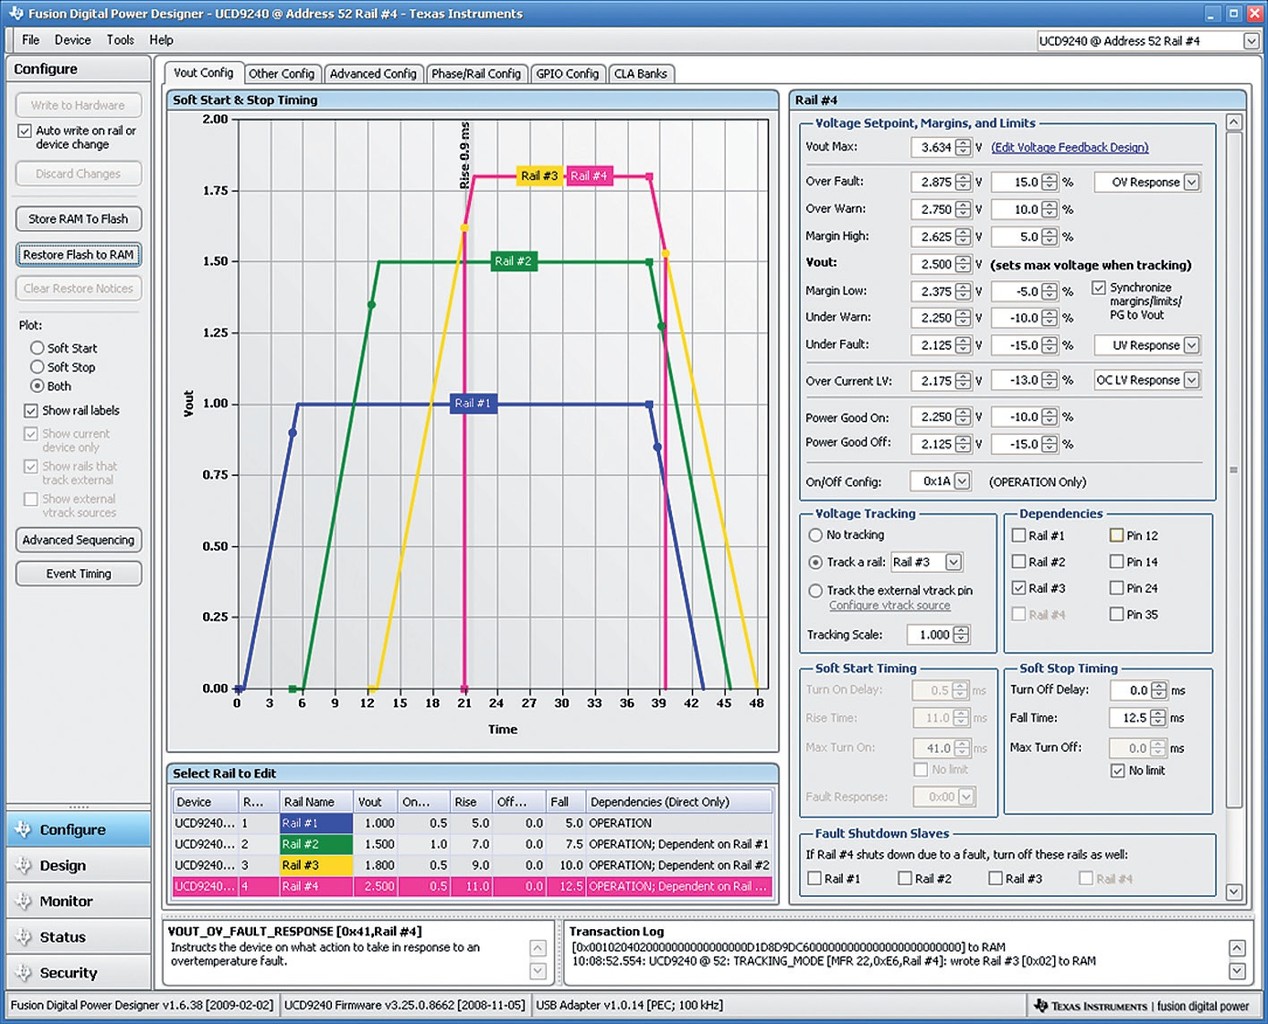
Task: Select the Soft Stop plot option
Action: [x=37, y=367]
